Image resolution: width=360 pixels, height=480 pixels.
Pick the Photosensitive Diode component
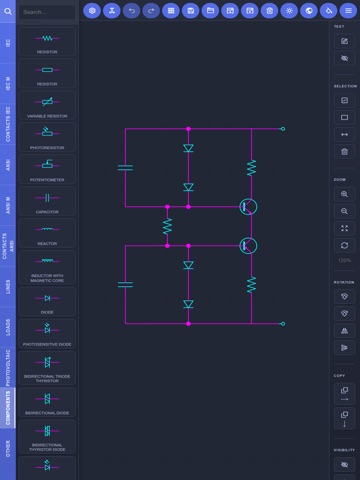(x=47, y=334)
